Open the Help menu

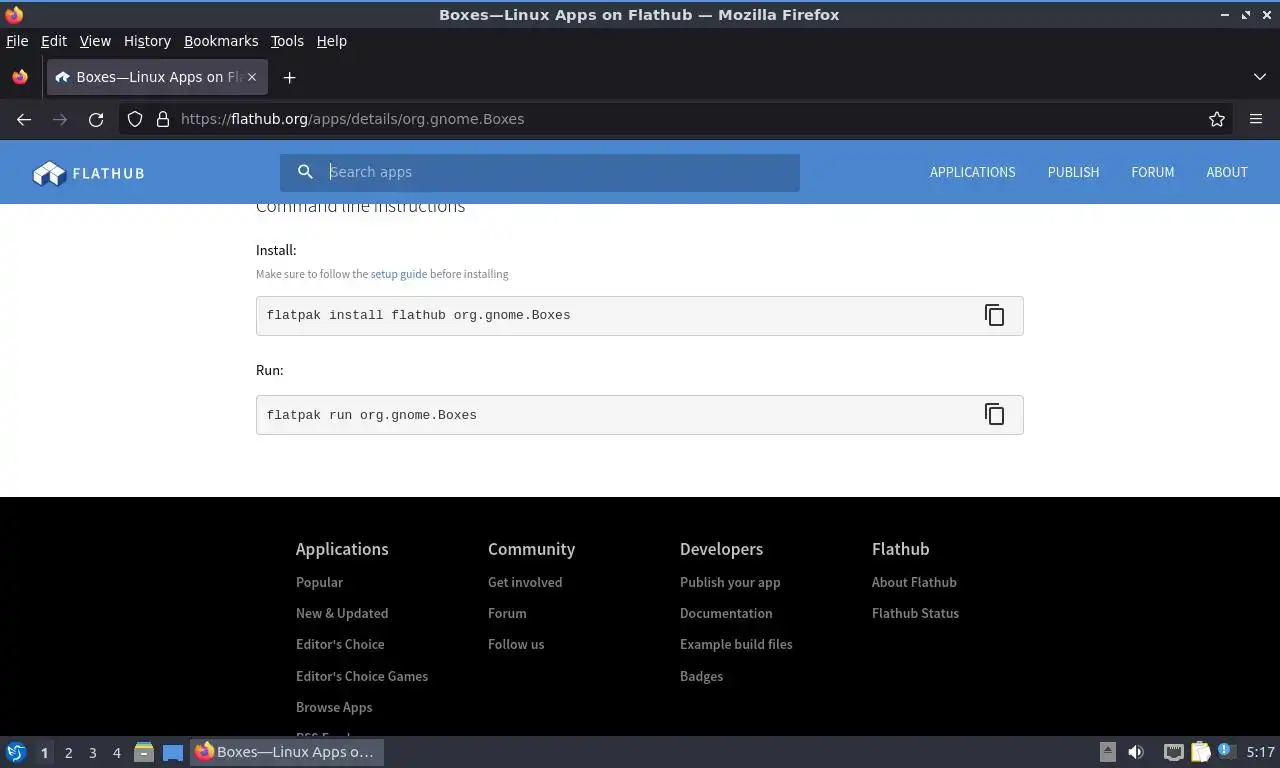click(331, 41)
